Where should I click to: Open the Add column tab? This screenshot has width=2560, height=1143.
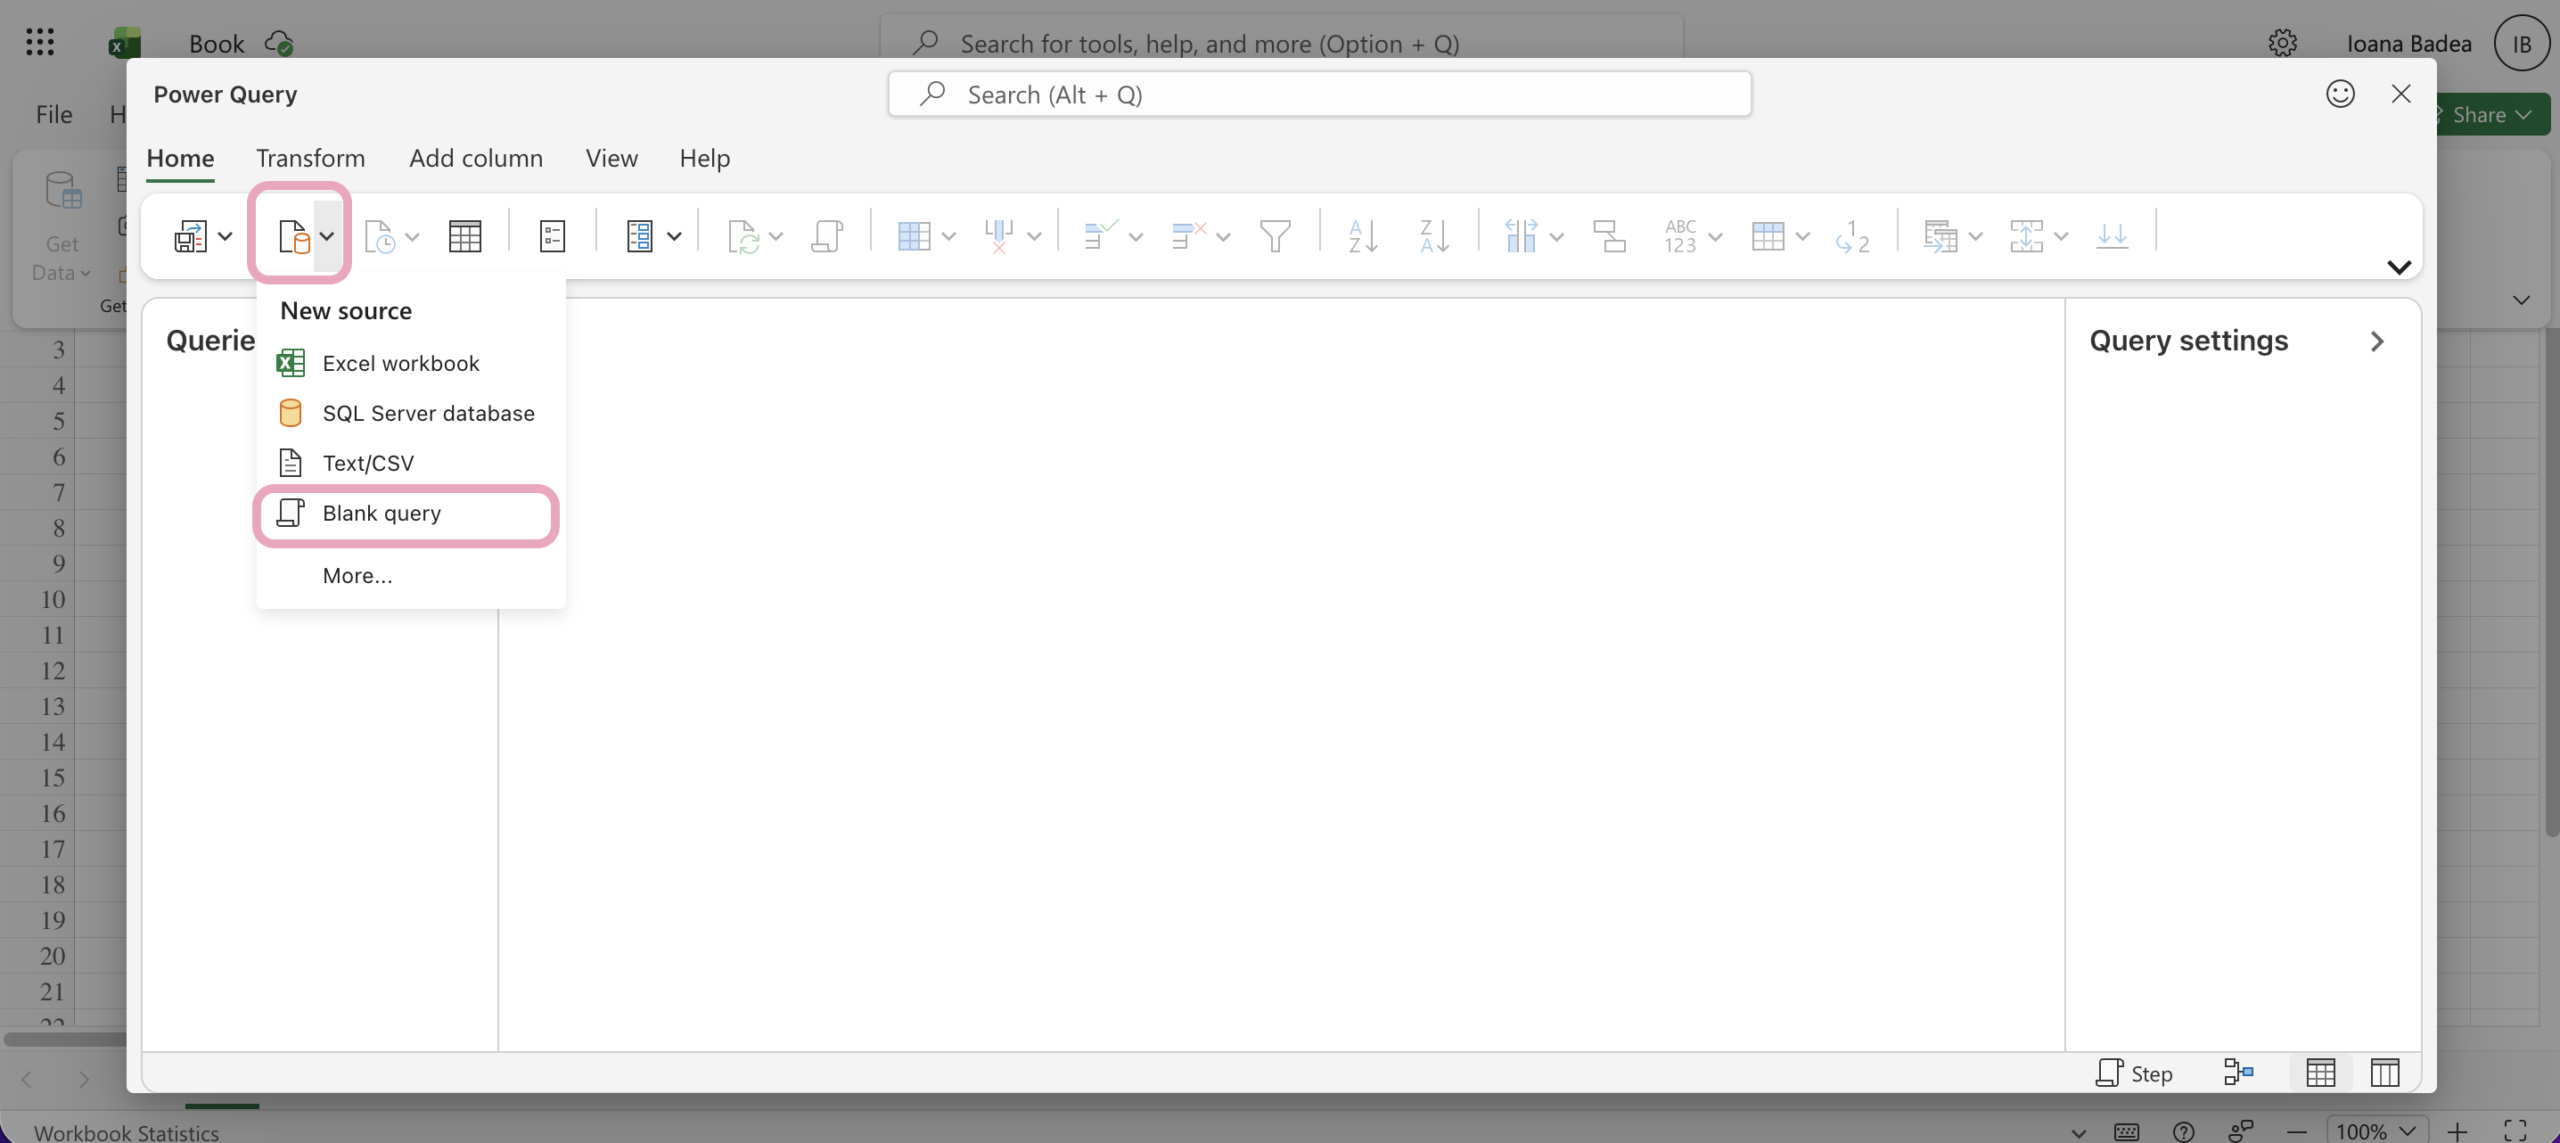pyautogui.click(x=475, y=158)
